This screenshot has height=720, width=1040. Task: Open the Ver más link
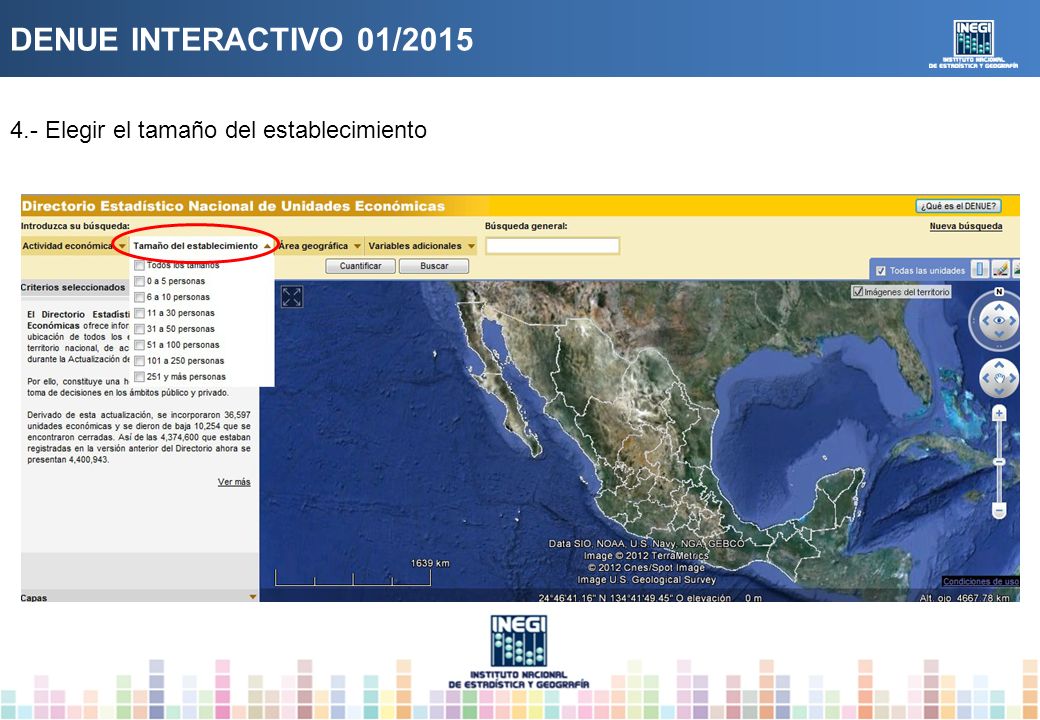tap(234, 482)
